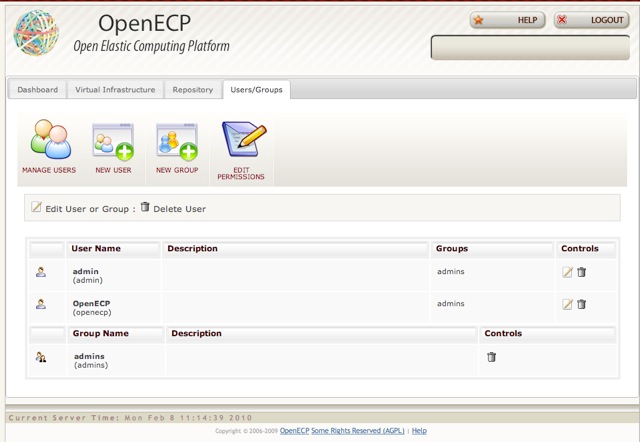Select the Users/Groups tab

coord(256,90)
